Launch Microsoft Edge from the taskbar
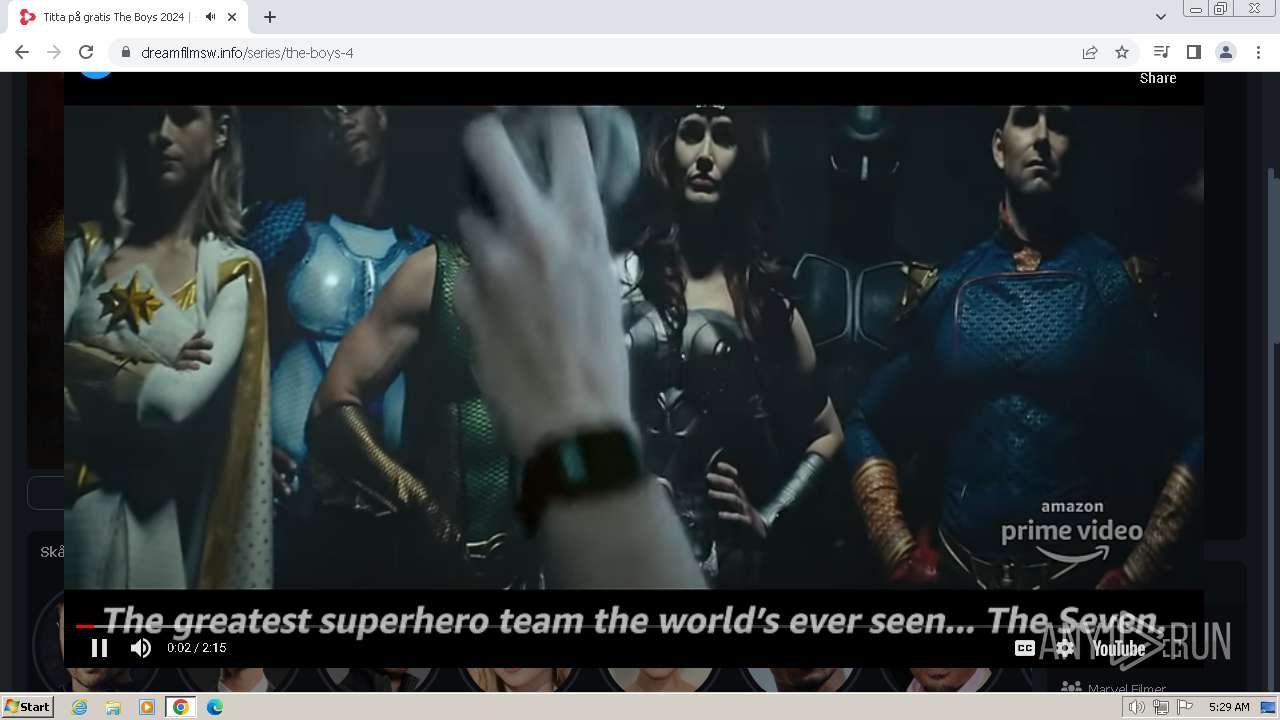Image resolution: width=1280 pixels, height=720 pixels. click(214, 707)
